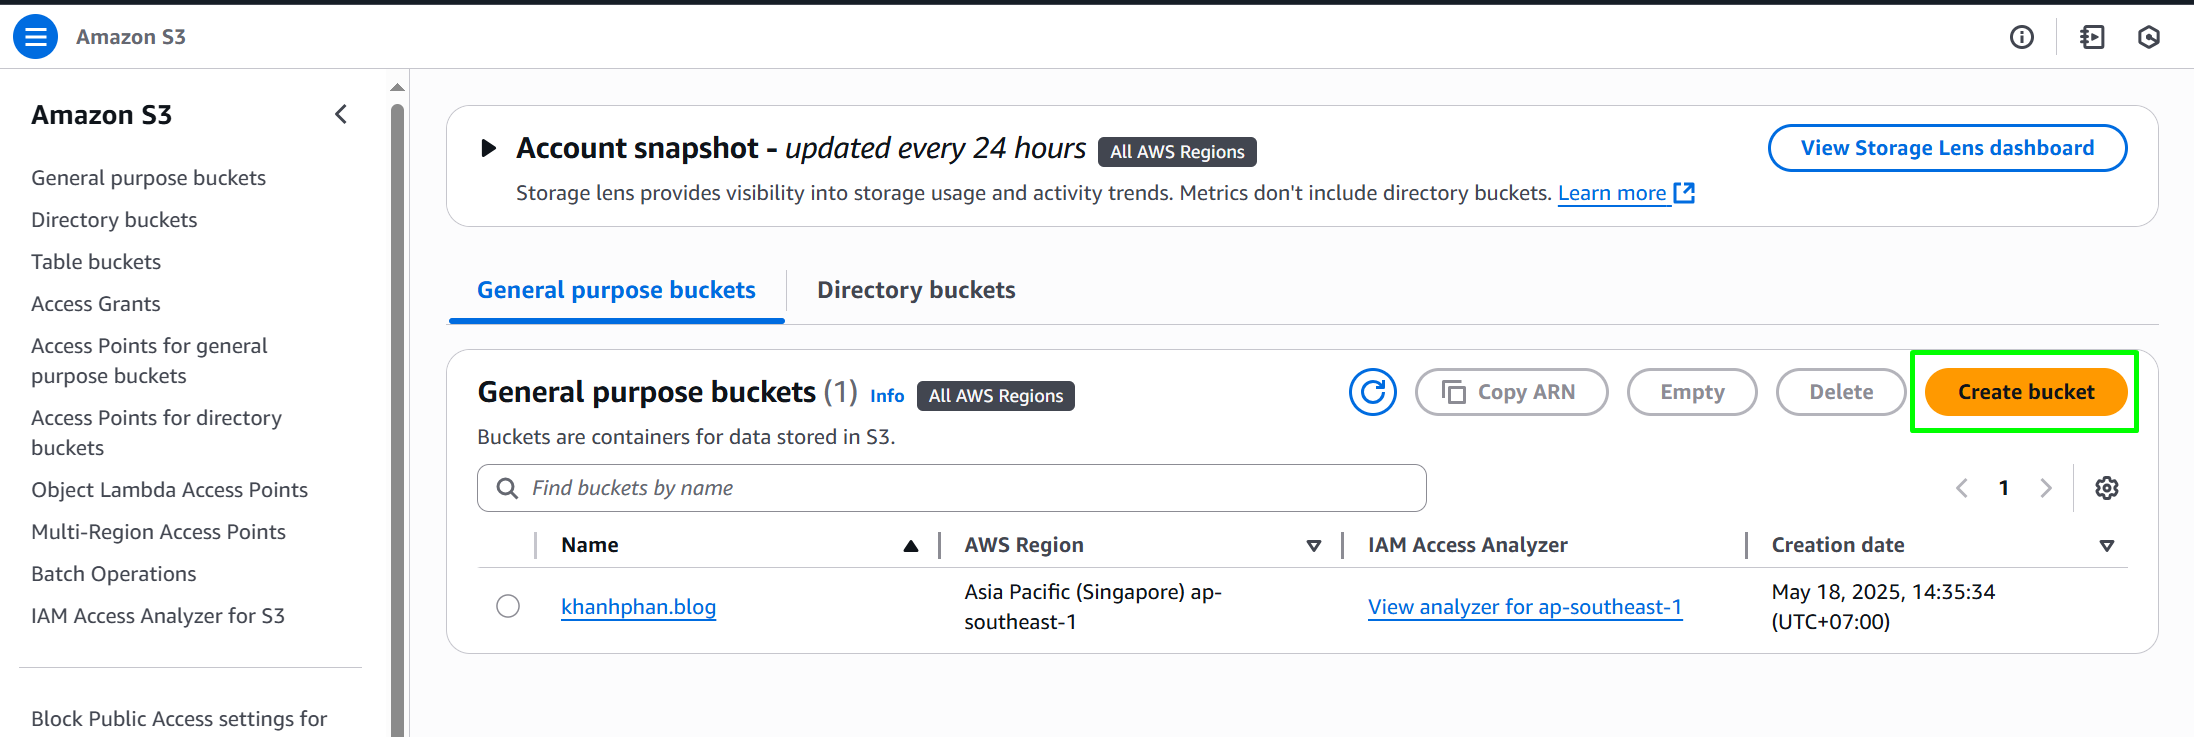This screenshot has height=737, width=2194.
Task: Sort by Creation date column arrow
Action: [x=2107, y=545]
